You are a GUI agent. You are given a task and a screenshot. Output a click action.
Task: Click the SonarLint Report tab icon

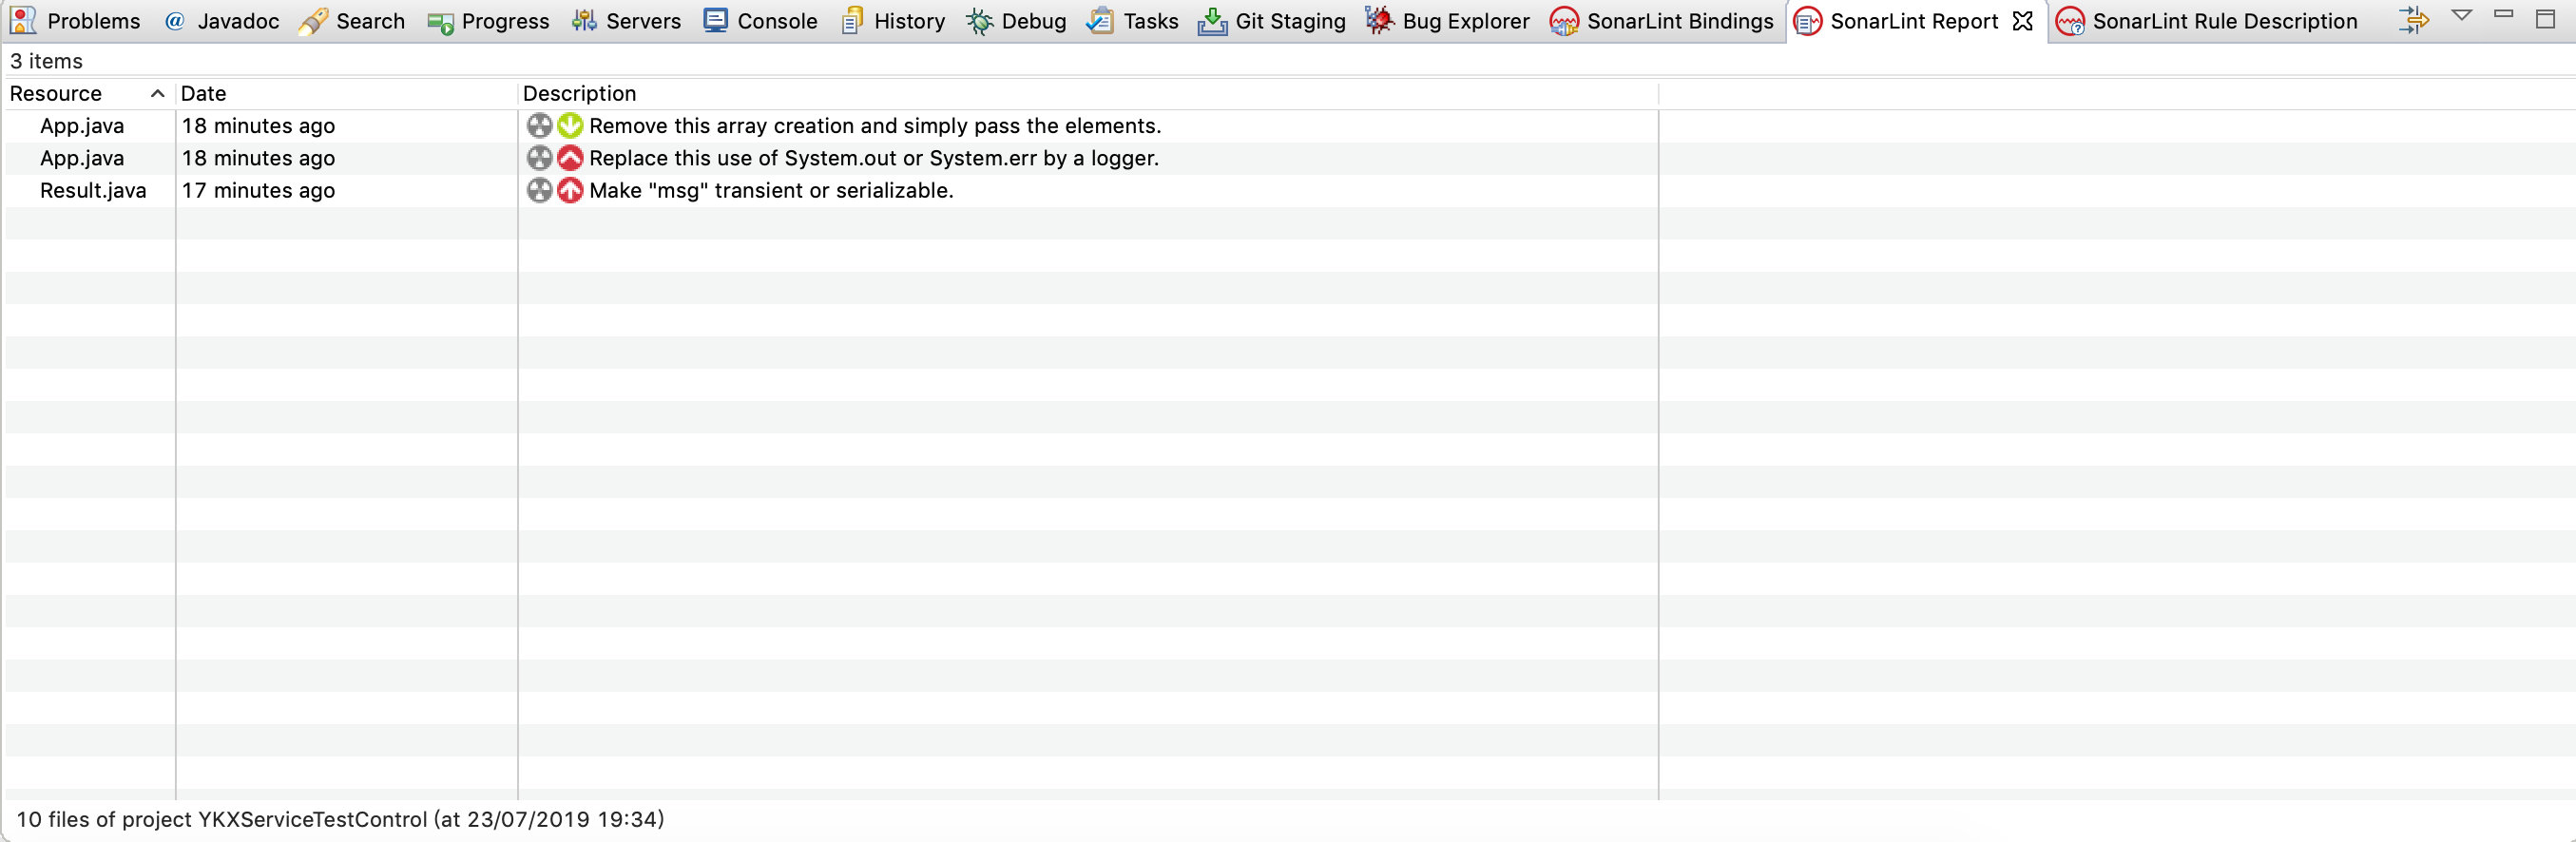(x=1808, y=21)
